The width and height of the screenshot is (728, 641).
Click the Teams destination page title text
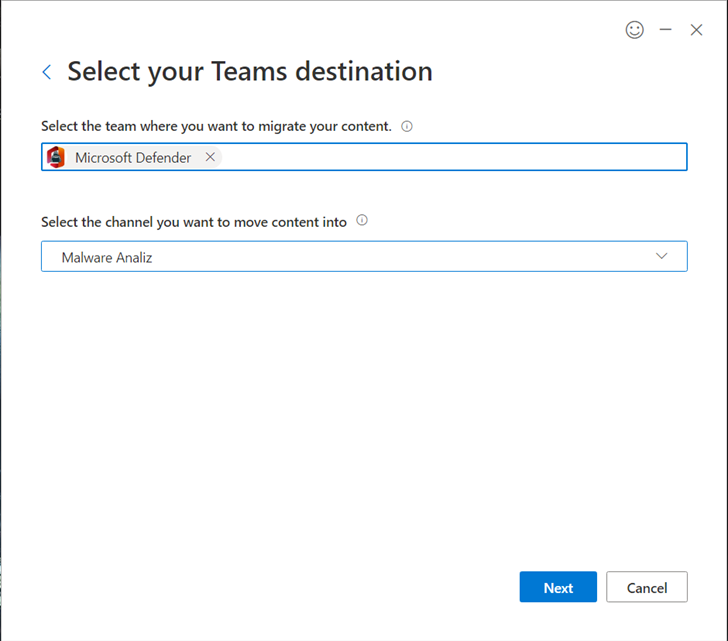tap(250, 71)
